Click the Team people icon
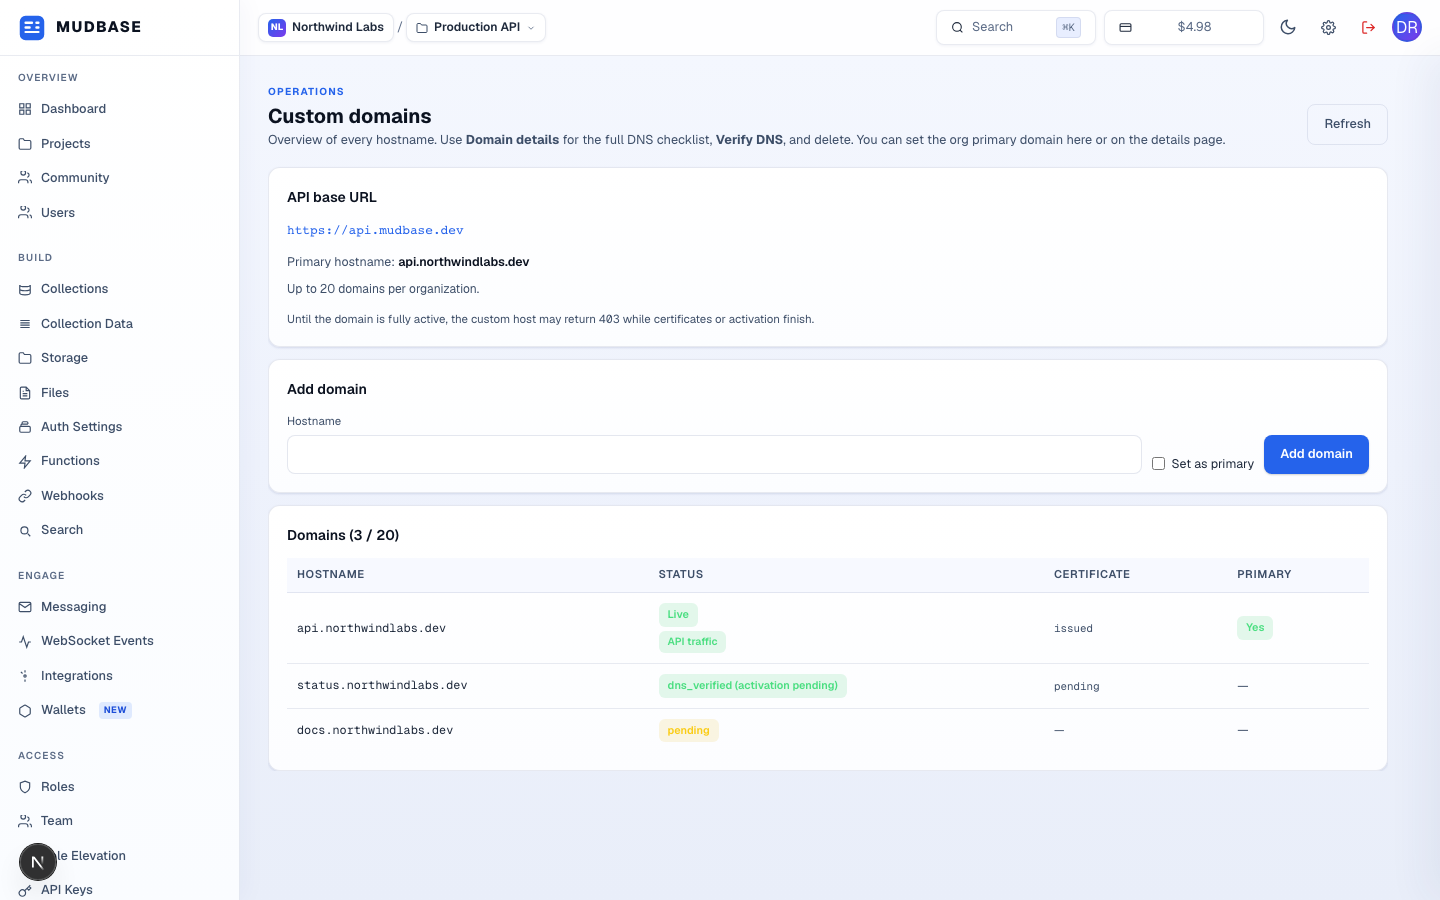Screen dimensions: 1440x900 (x=25, y=821)
